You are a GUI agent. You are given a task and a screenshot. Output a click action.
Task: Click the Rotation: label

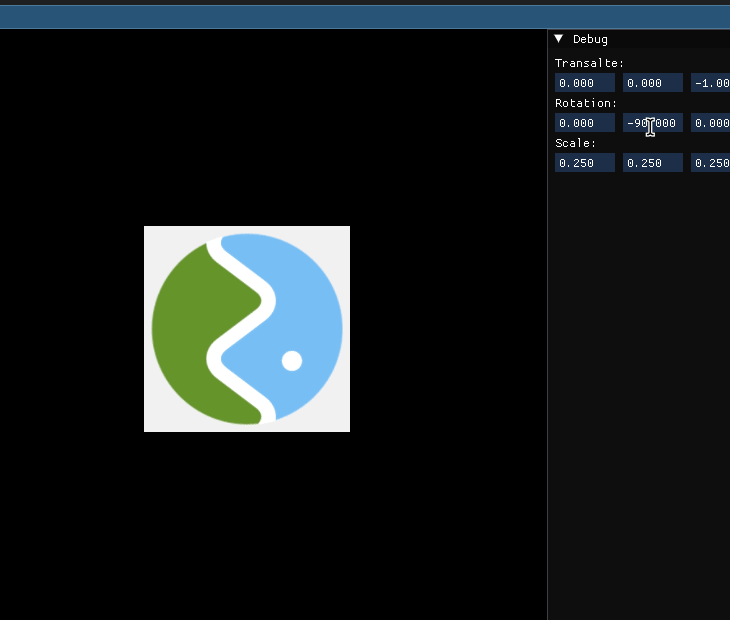pyautogui.click(x=586, y=103)
